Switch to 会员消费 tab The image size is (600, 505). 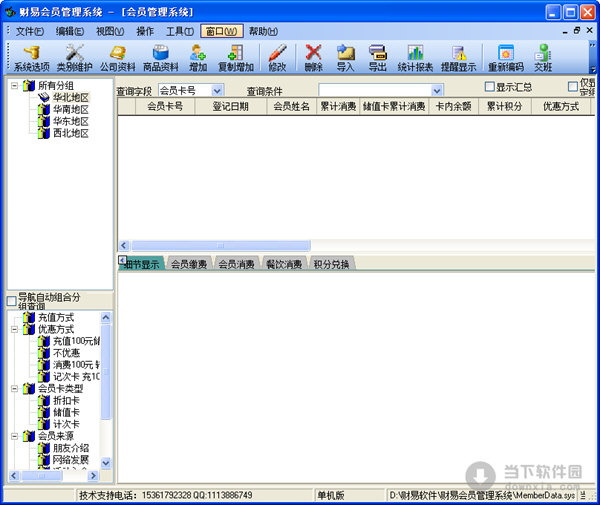(x=236, y=264)
